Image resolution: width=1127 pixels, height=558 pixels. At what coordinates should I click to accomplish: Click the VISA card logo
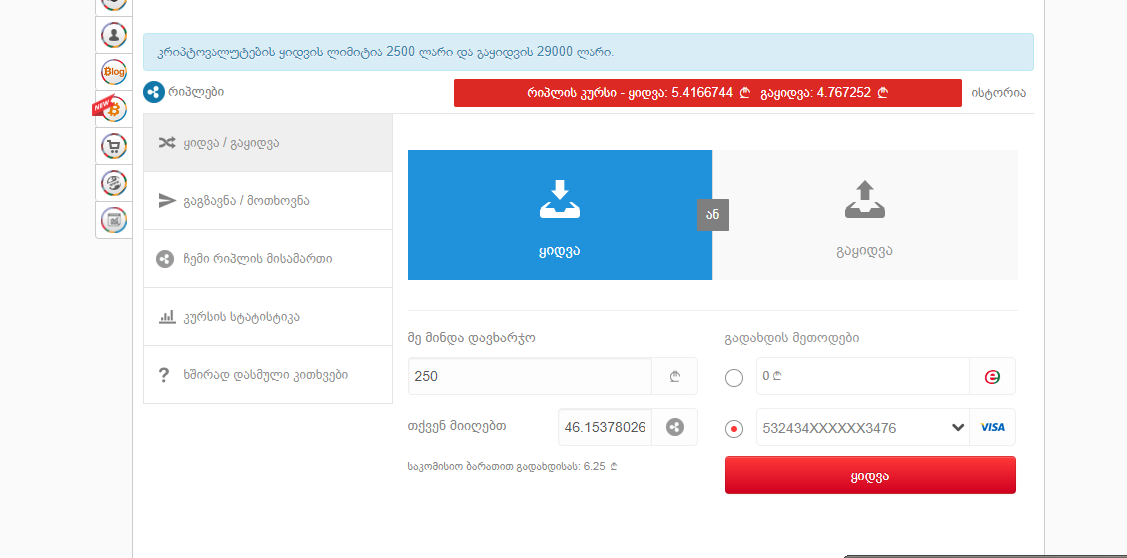pyautogui.click(x=993, y=427)
